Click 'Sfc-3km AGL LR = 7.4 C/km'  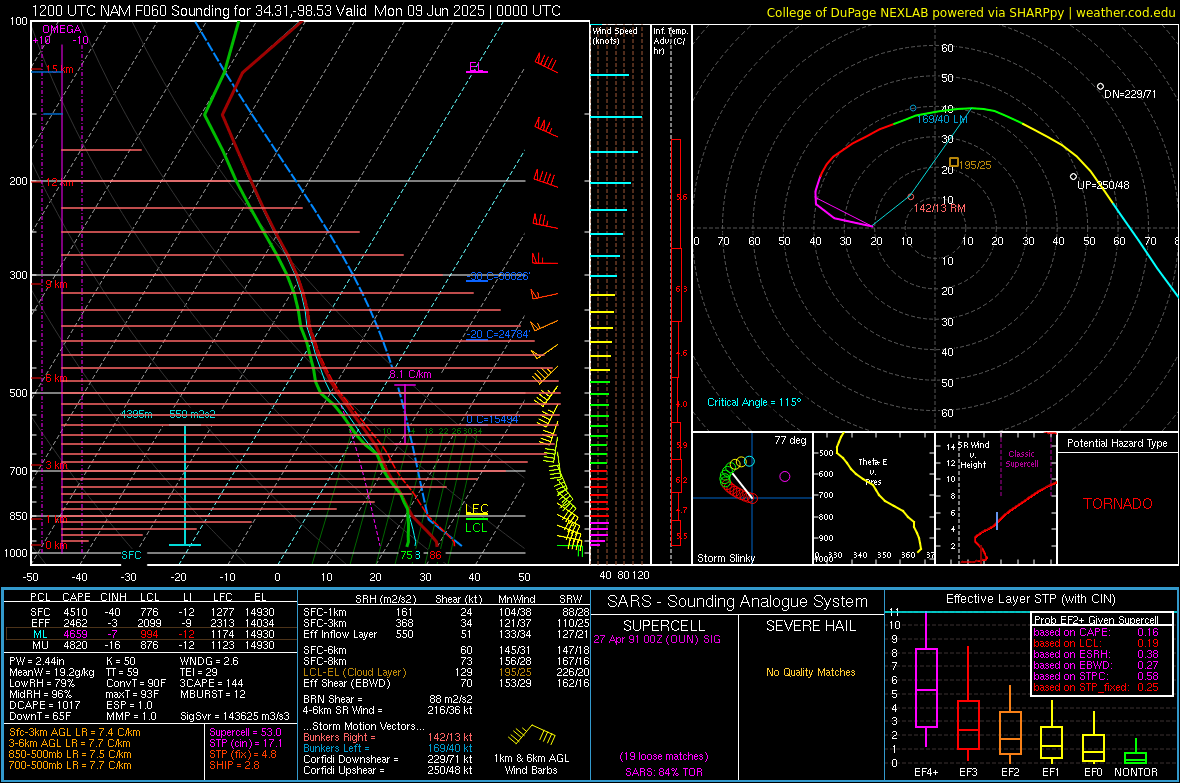click(x=75, y=732)
